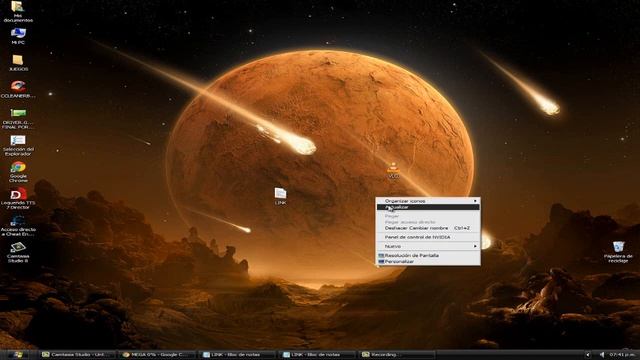640x360 pixels.
Task: Select the LINK text file on desktop
Action: point(280,196)
